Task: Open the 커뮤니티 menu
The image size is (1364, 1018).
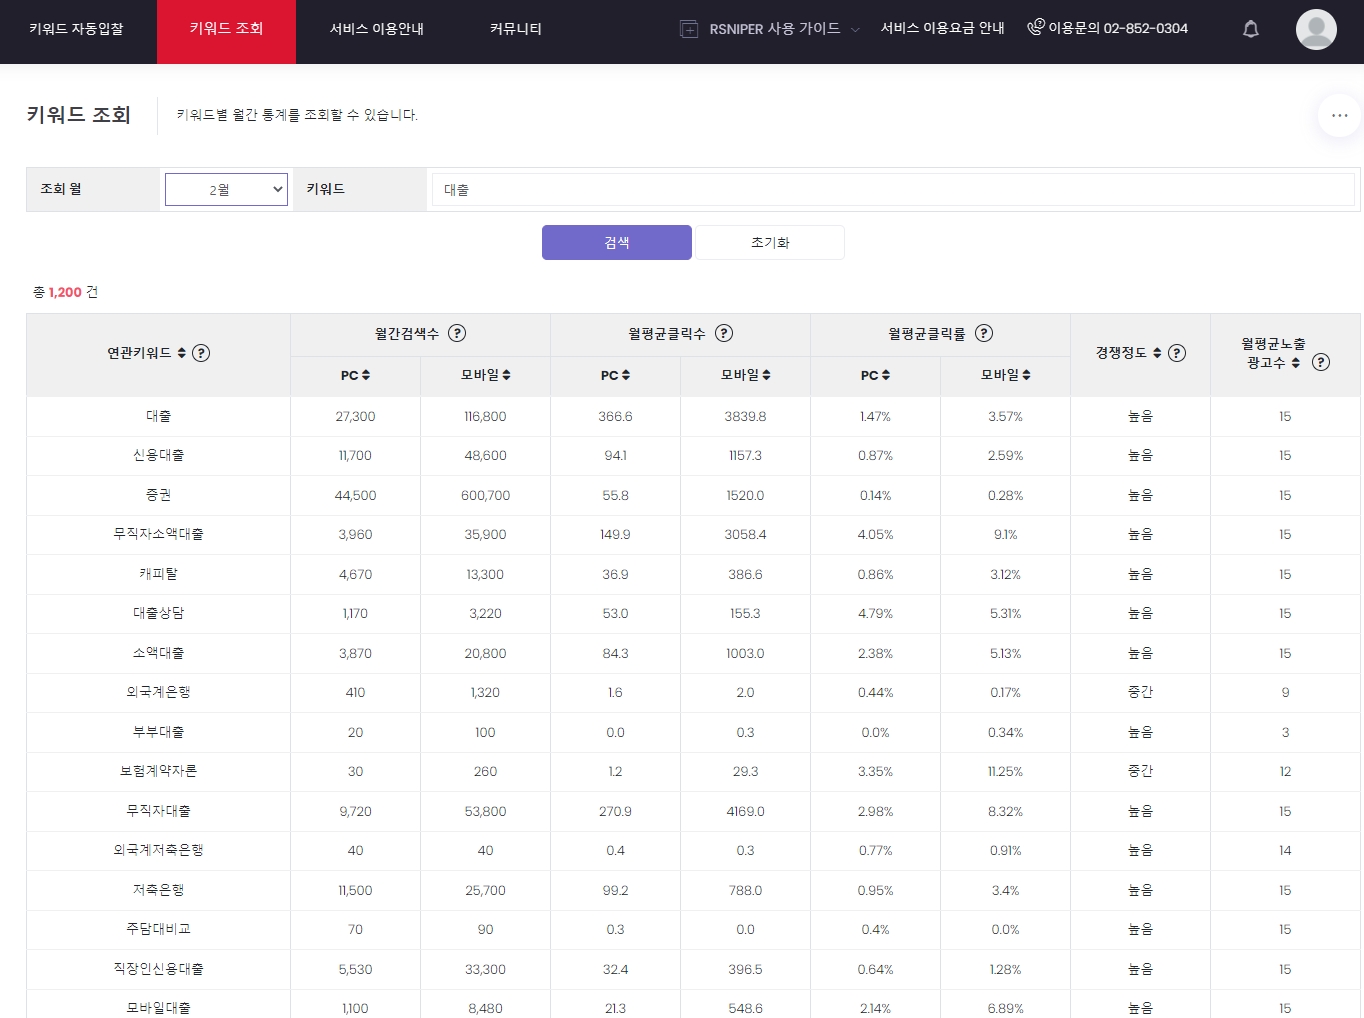Action: tap(515, 29)
